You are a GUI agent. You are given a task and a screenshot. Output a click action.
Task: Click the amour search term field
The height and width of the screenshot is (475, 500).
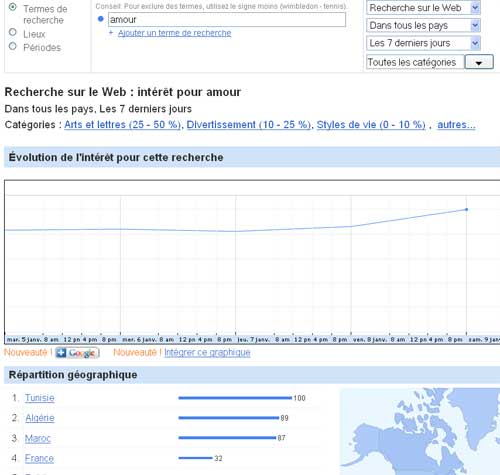(x=227, y=20)
